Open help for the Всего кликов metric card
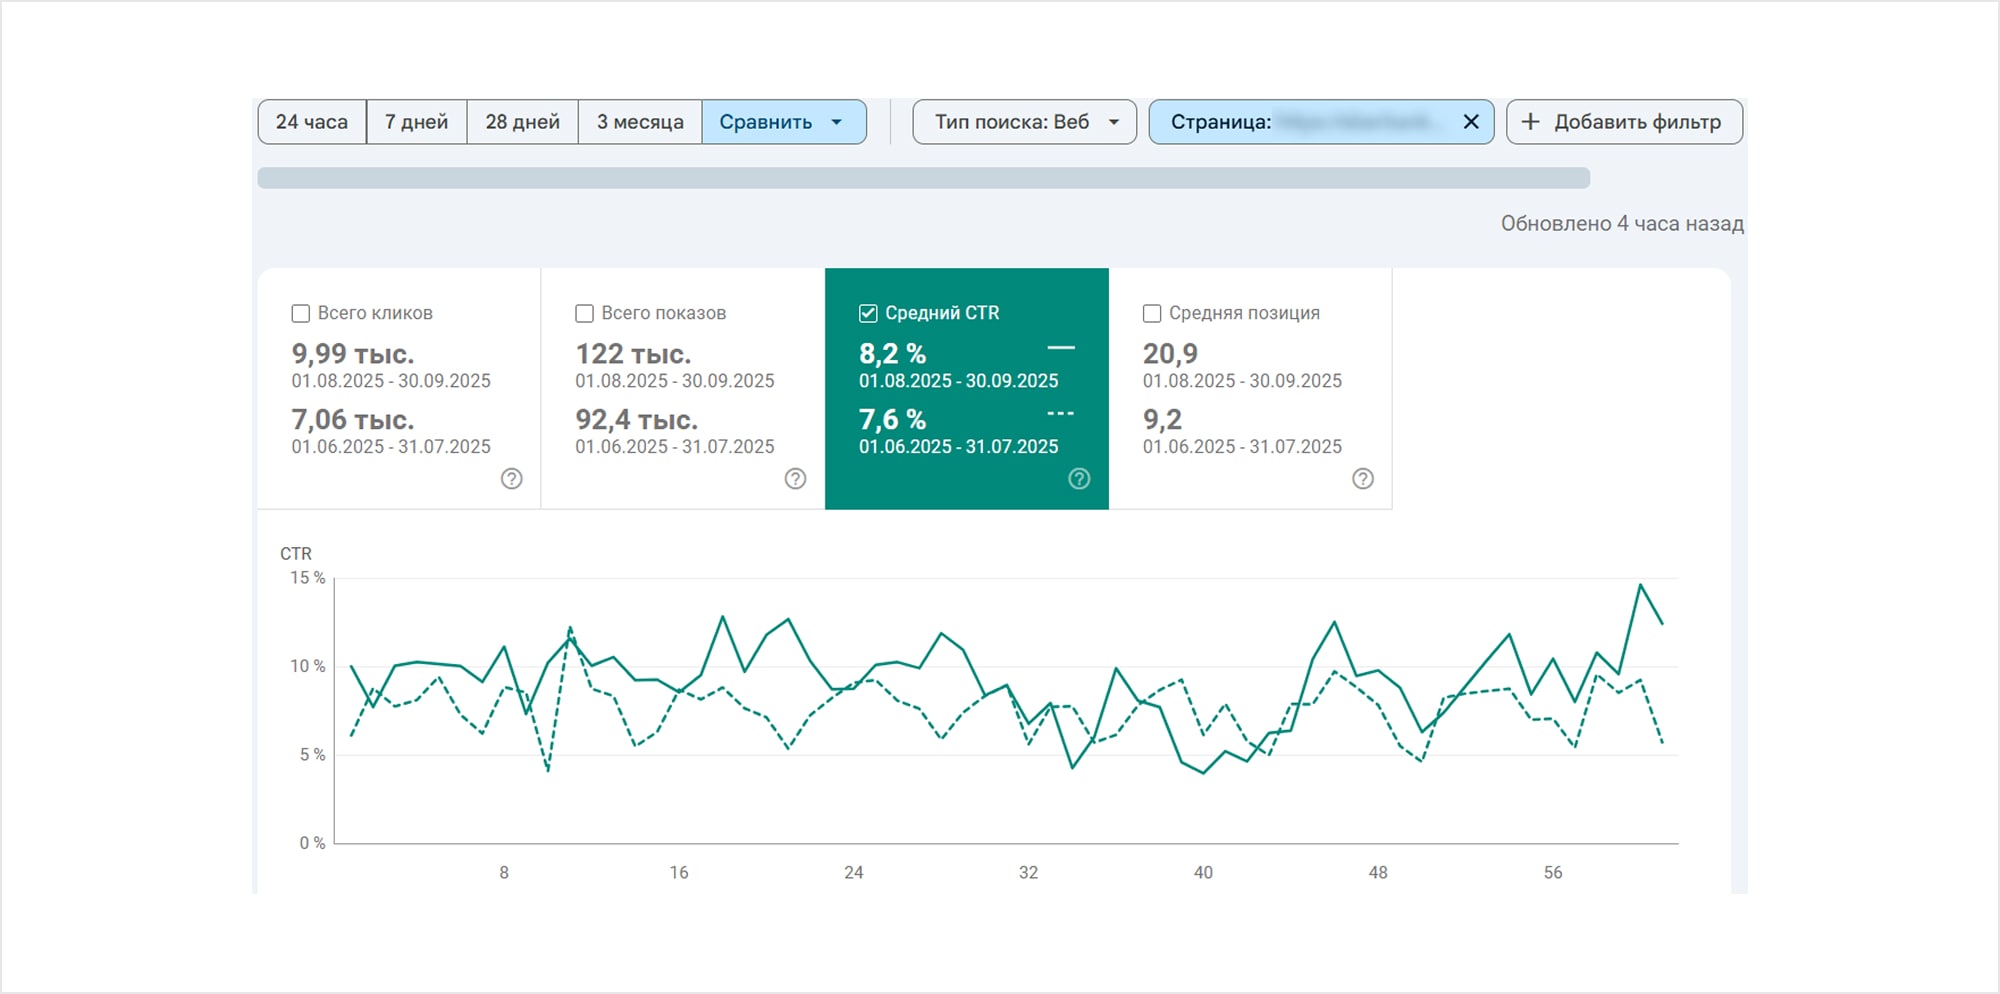The height and width of the screenshot is (994, 2000). coord(511,479)
